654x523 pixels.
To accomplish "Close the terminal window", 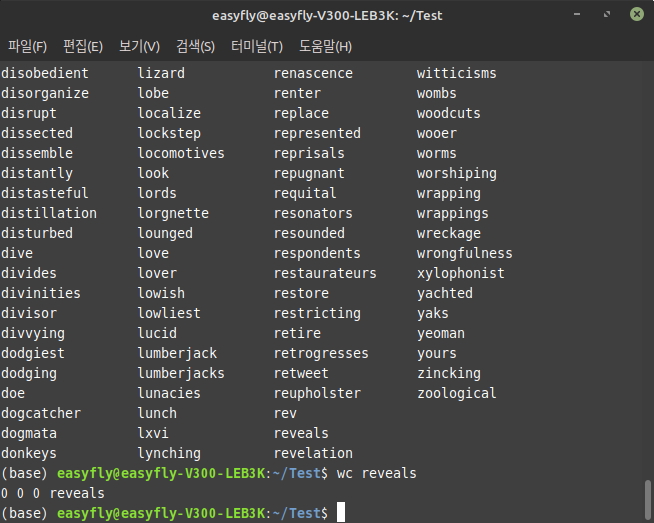I will 636,15.
